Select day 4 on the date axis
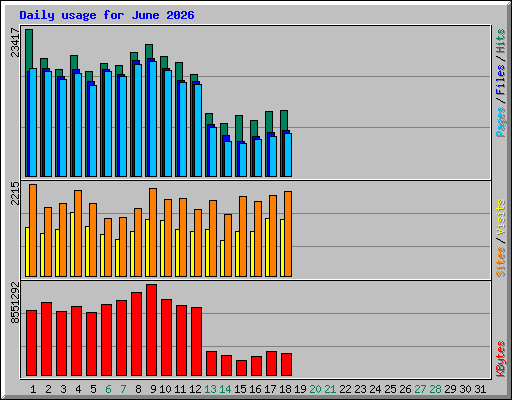This screenshot has width=512, height=400. point(78,389)
